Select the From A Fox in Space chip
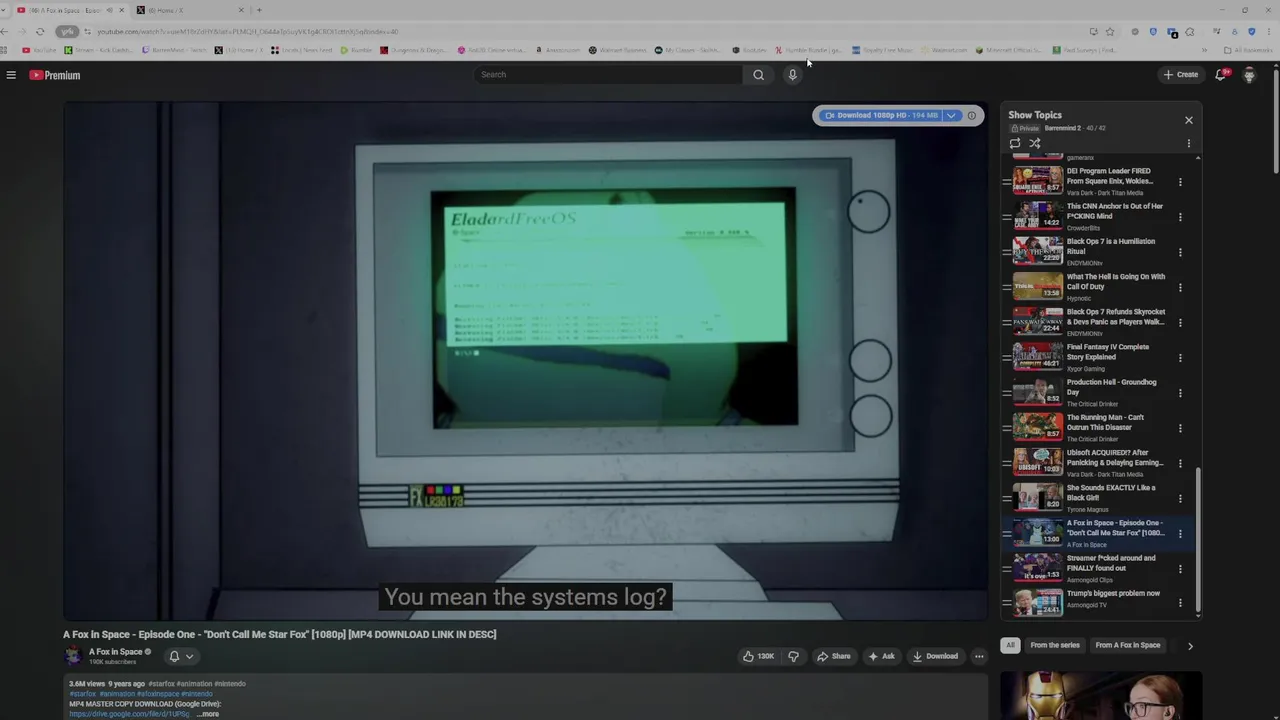The height and width of the screenshot is (720, 1280). tap(1128, 645)
